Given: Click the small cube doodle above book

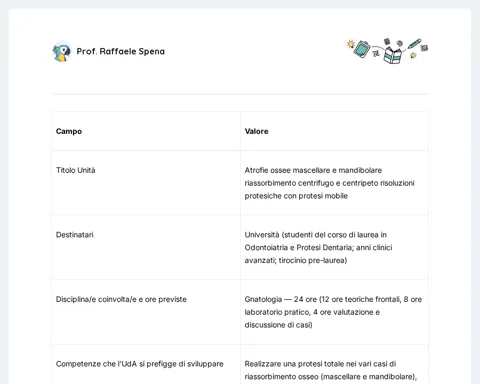Looking at the screenshot, I should point(387,41).
